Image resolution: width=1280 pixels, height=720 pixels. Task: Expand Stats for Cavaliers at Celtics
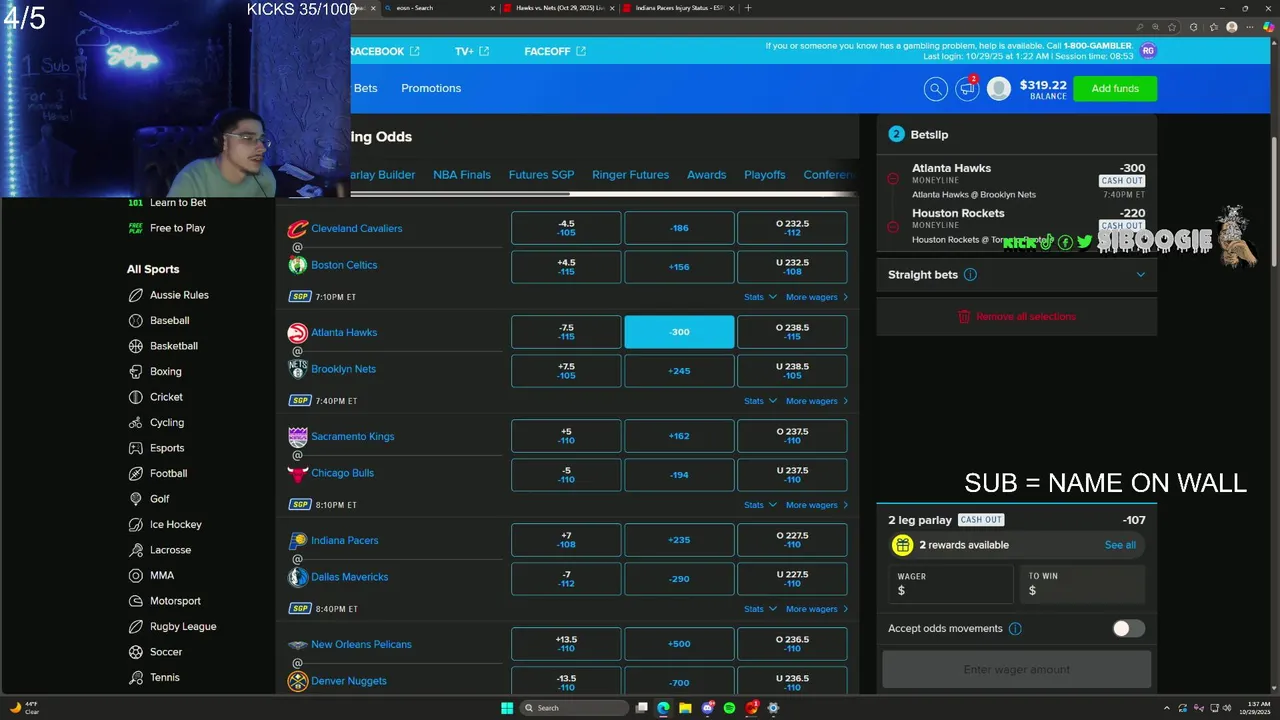[x=760, y=297]
